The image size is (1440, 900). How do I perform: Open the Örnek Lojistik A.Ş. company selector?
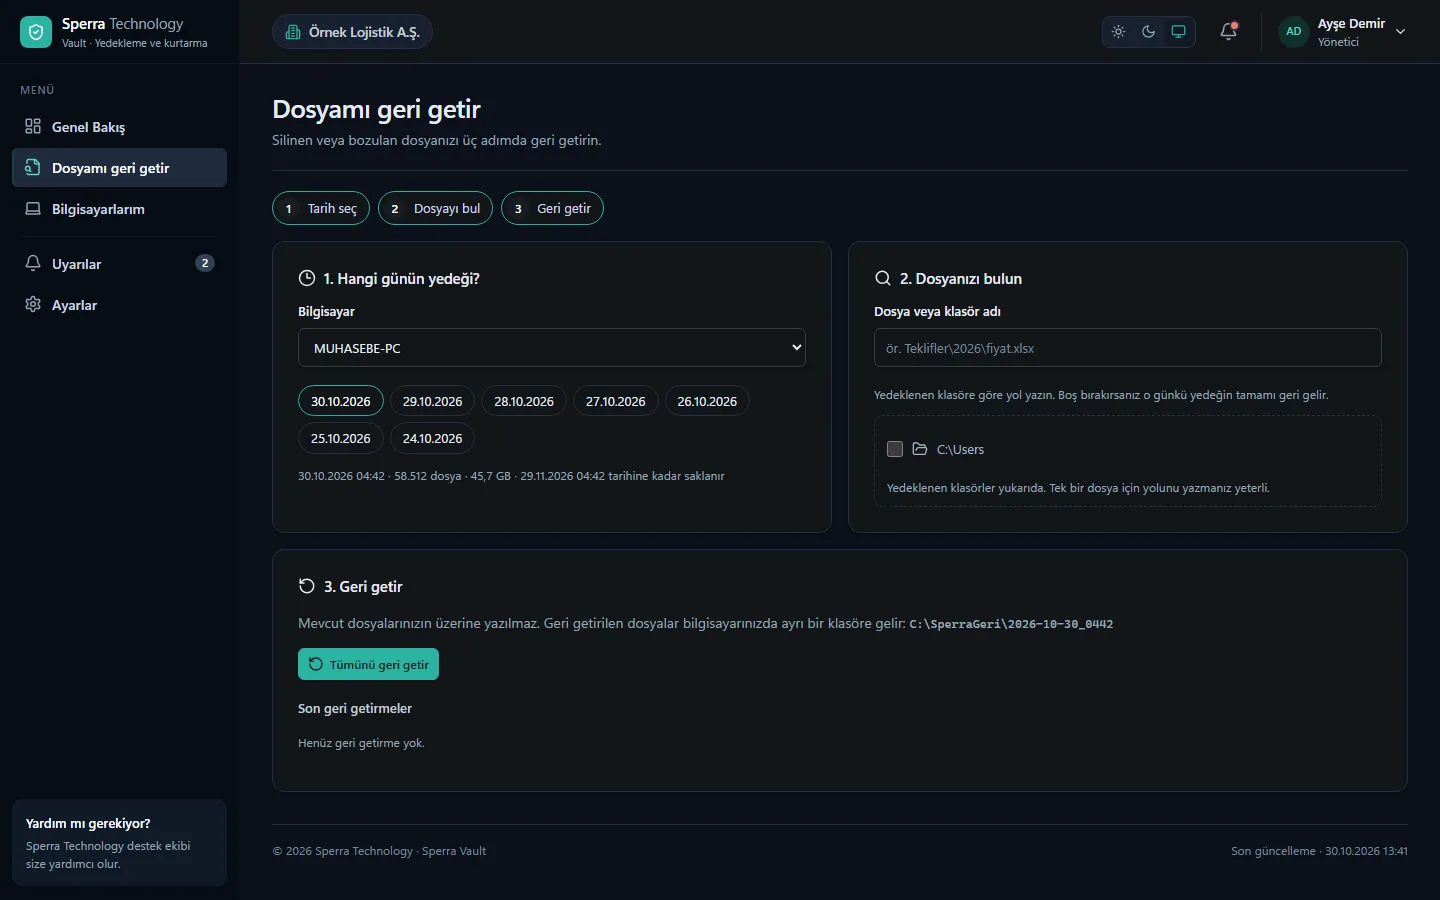[x=352, y=32]
